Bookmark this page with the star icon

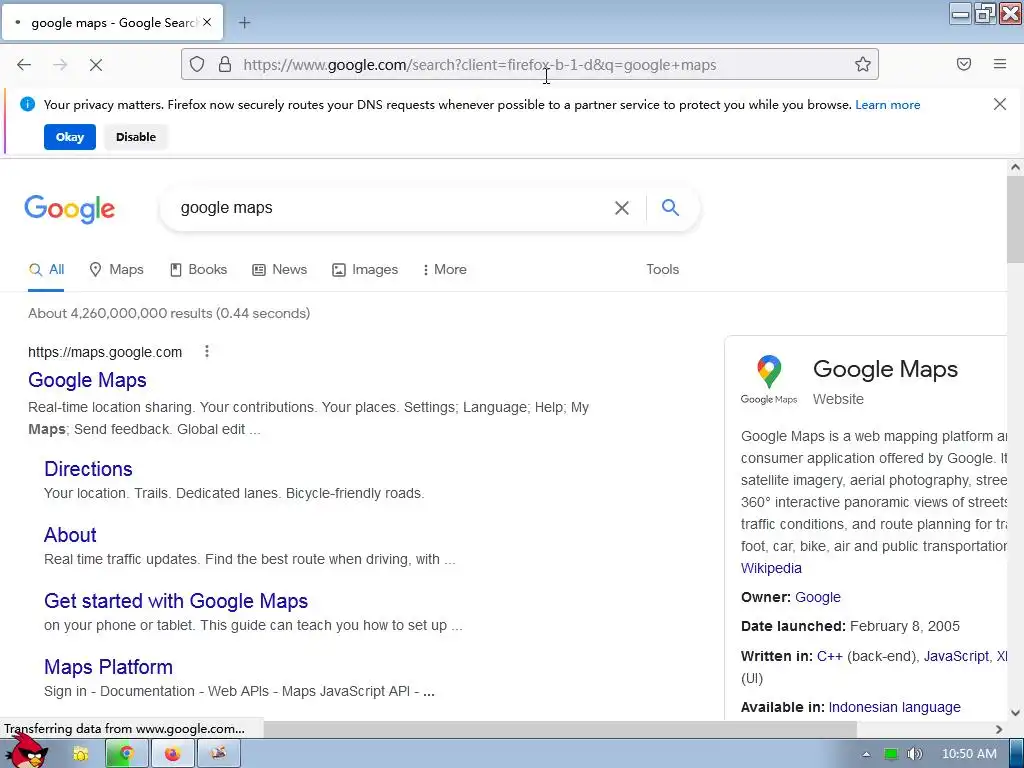863,64
